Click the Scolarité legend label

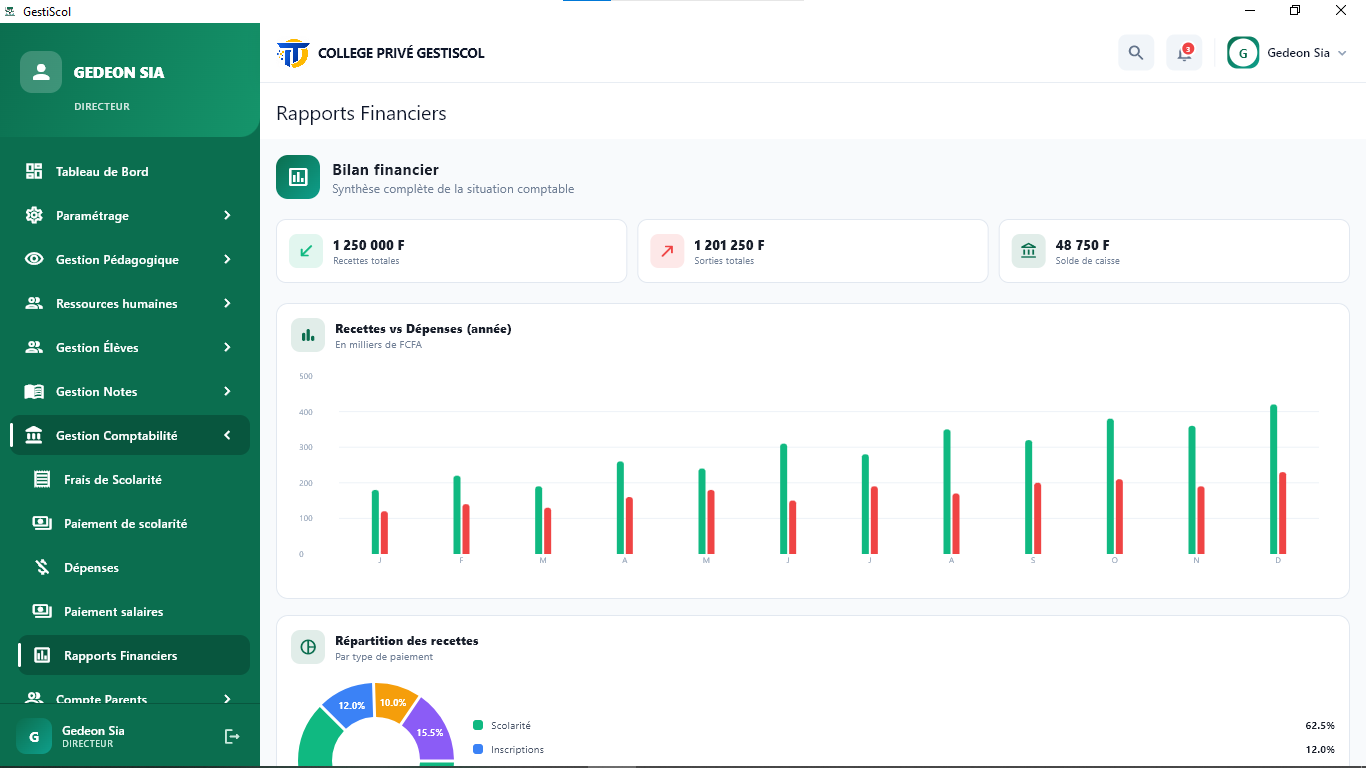(511, 725)
